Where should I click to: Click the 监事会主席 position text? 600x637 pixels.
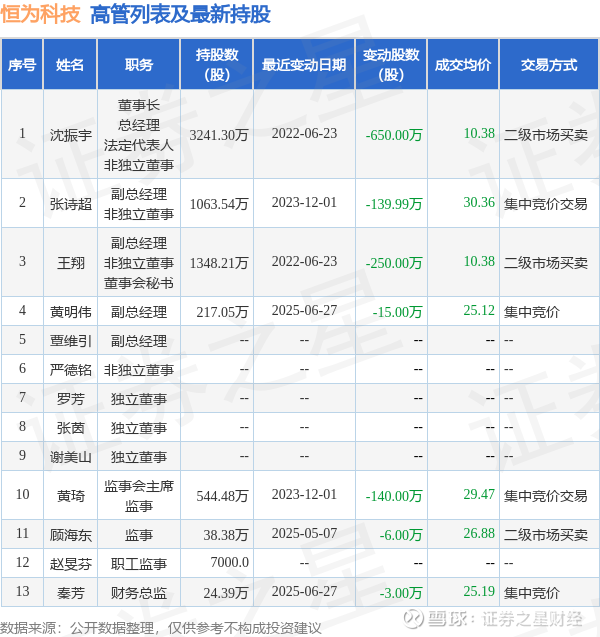tap(139, 485)
